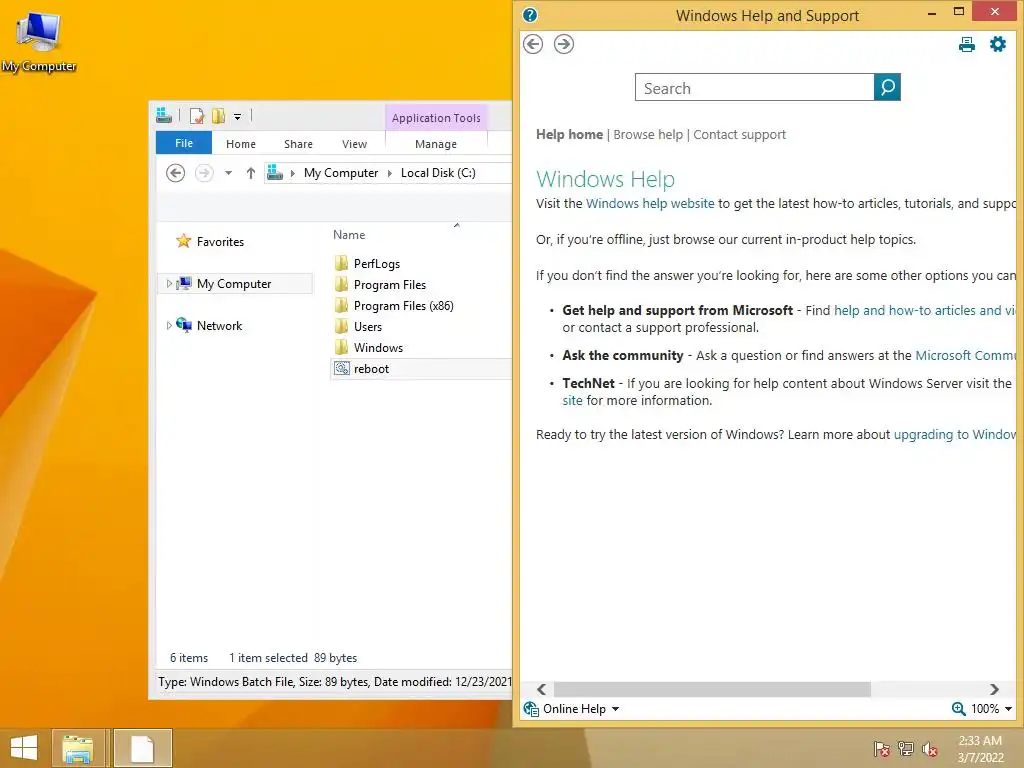This screenshot has width=1024, height=768.
Task: Sort by the Name column header
Action: (349, 234)
